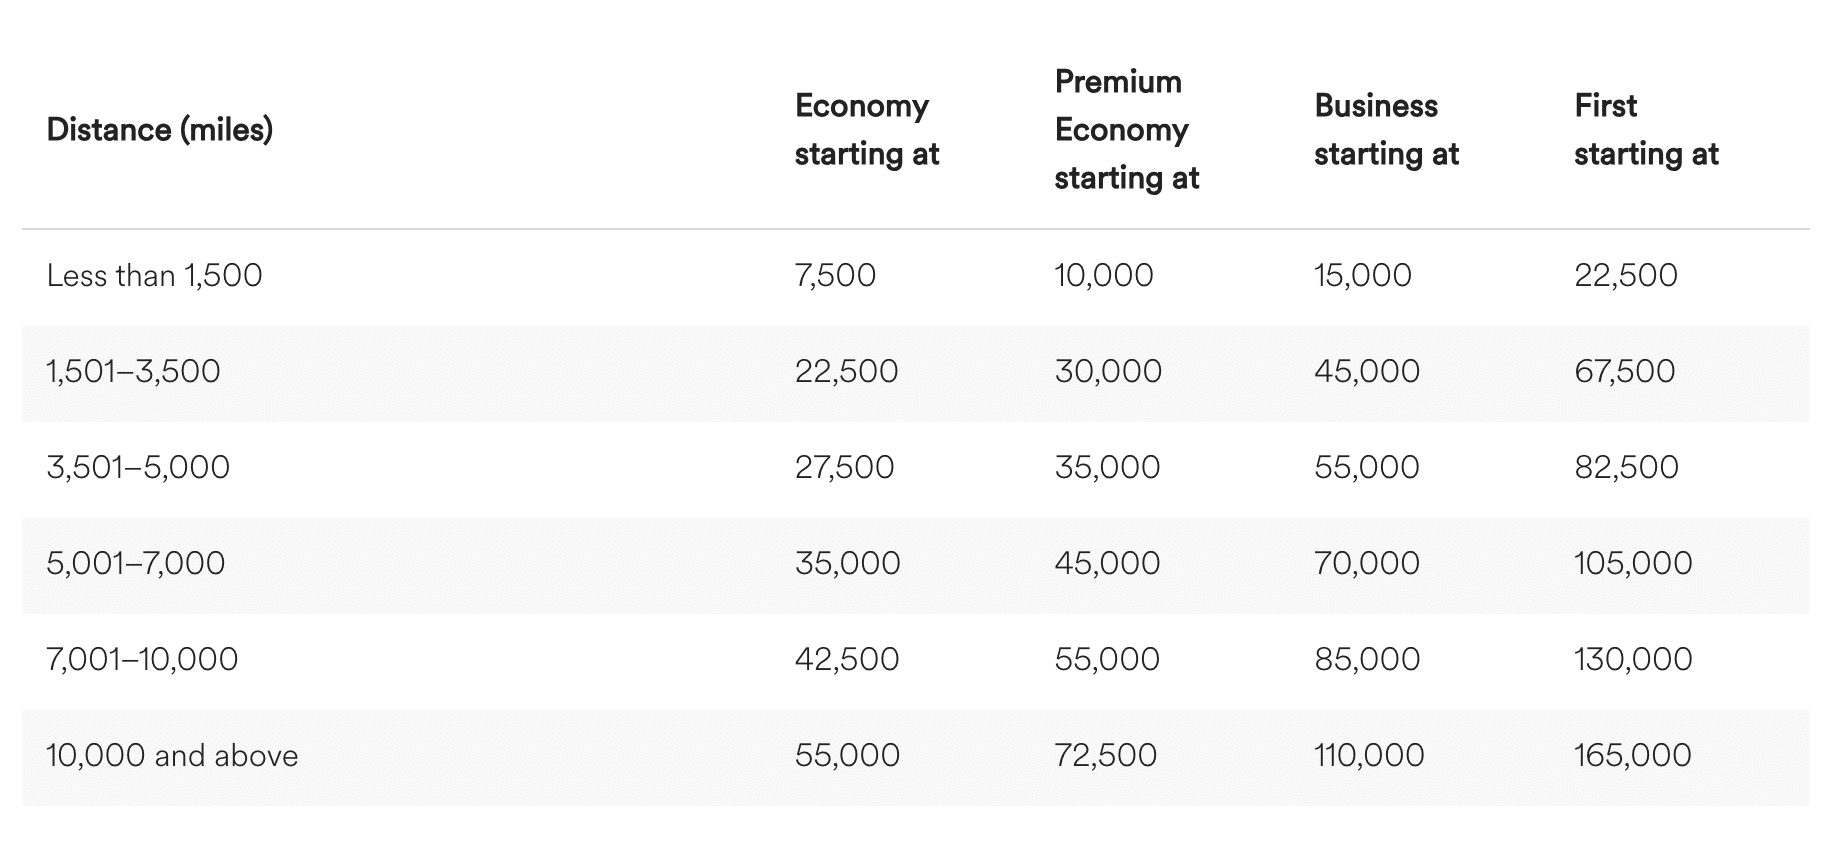Select the Less than 1,500 row label
The height and width of the screenshot is (854, 1826).
click(155, 276)
